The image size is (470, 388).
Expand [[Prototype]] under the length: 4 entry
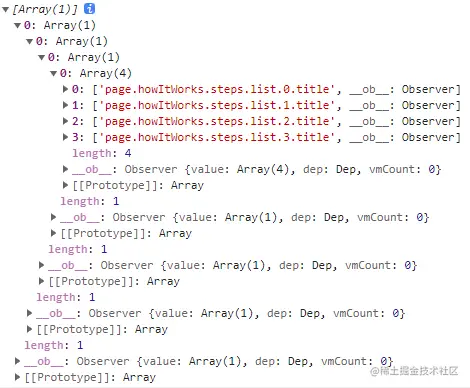click(x=66, y=185)
